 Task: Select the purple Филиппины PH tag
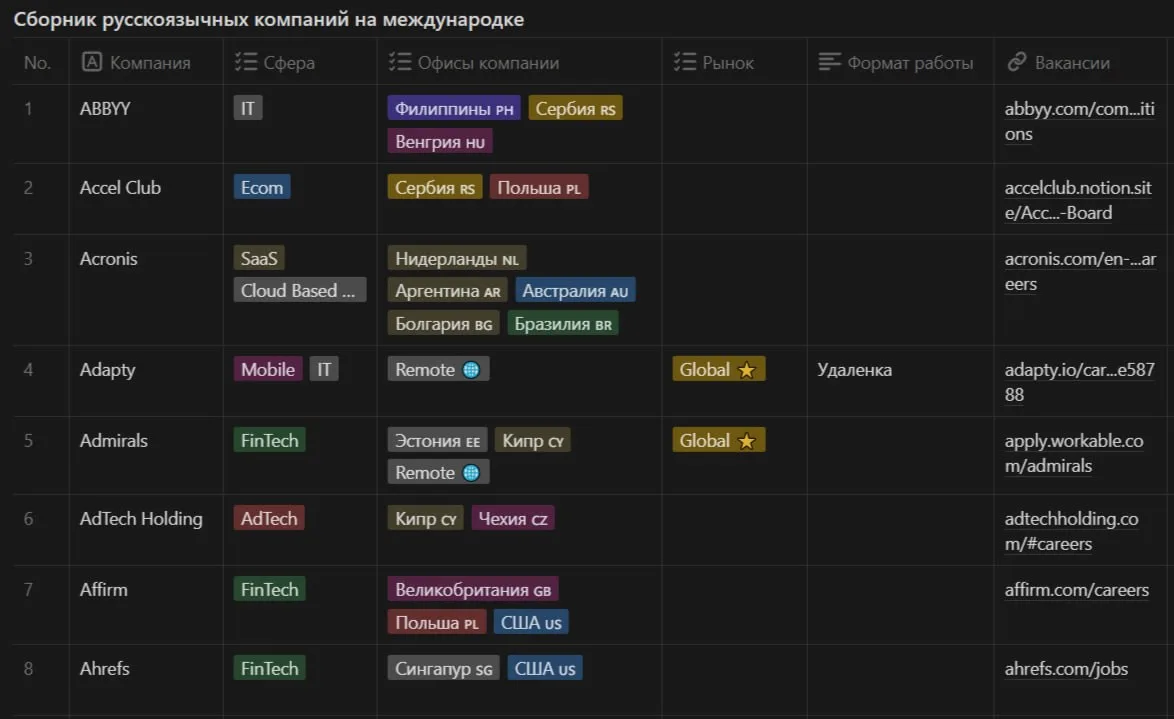pos(454,109)
